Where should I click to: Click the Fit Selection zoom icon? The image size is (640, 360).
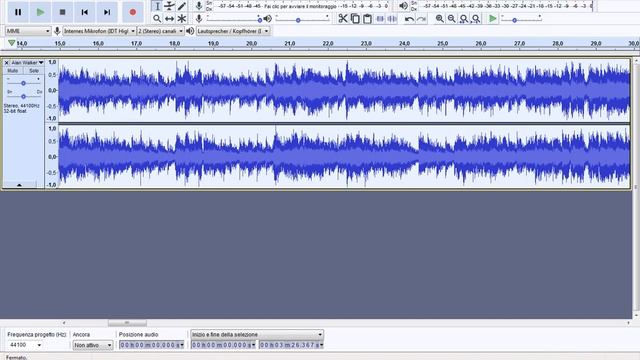click(x=464, y=18)
